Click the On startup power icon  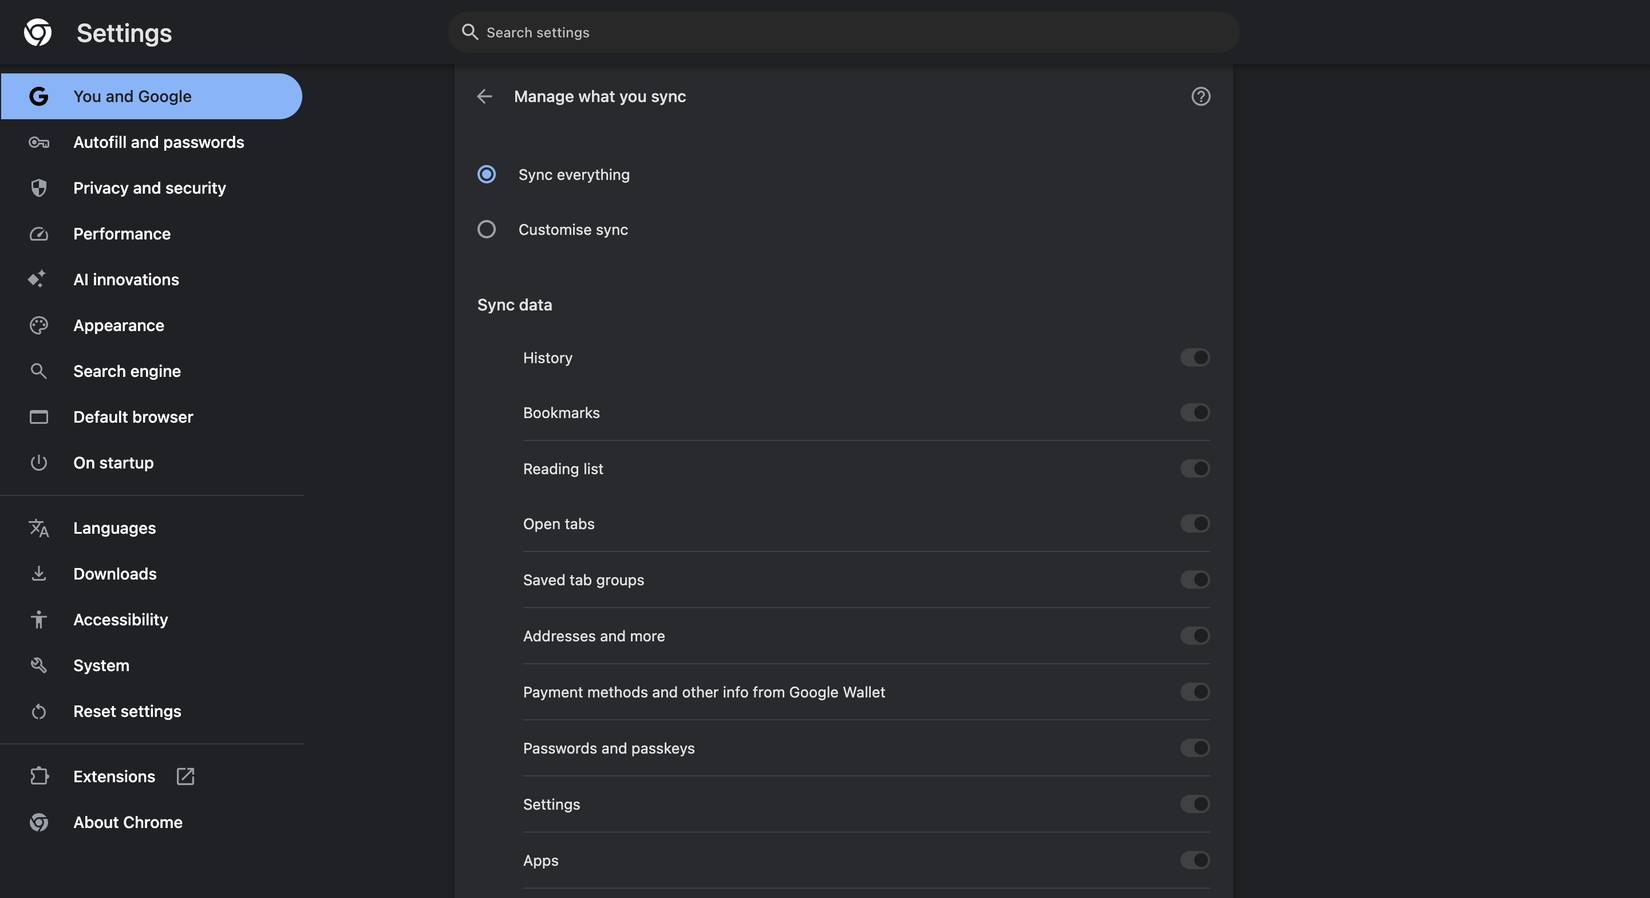pos(37,461)
